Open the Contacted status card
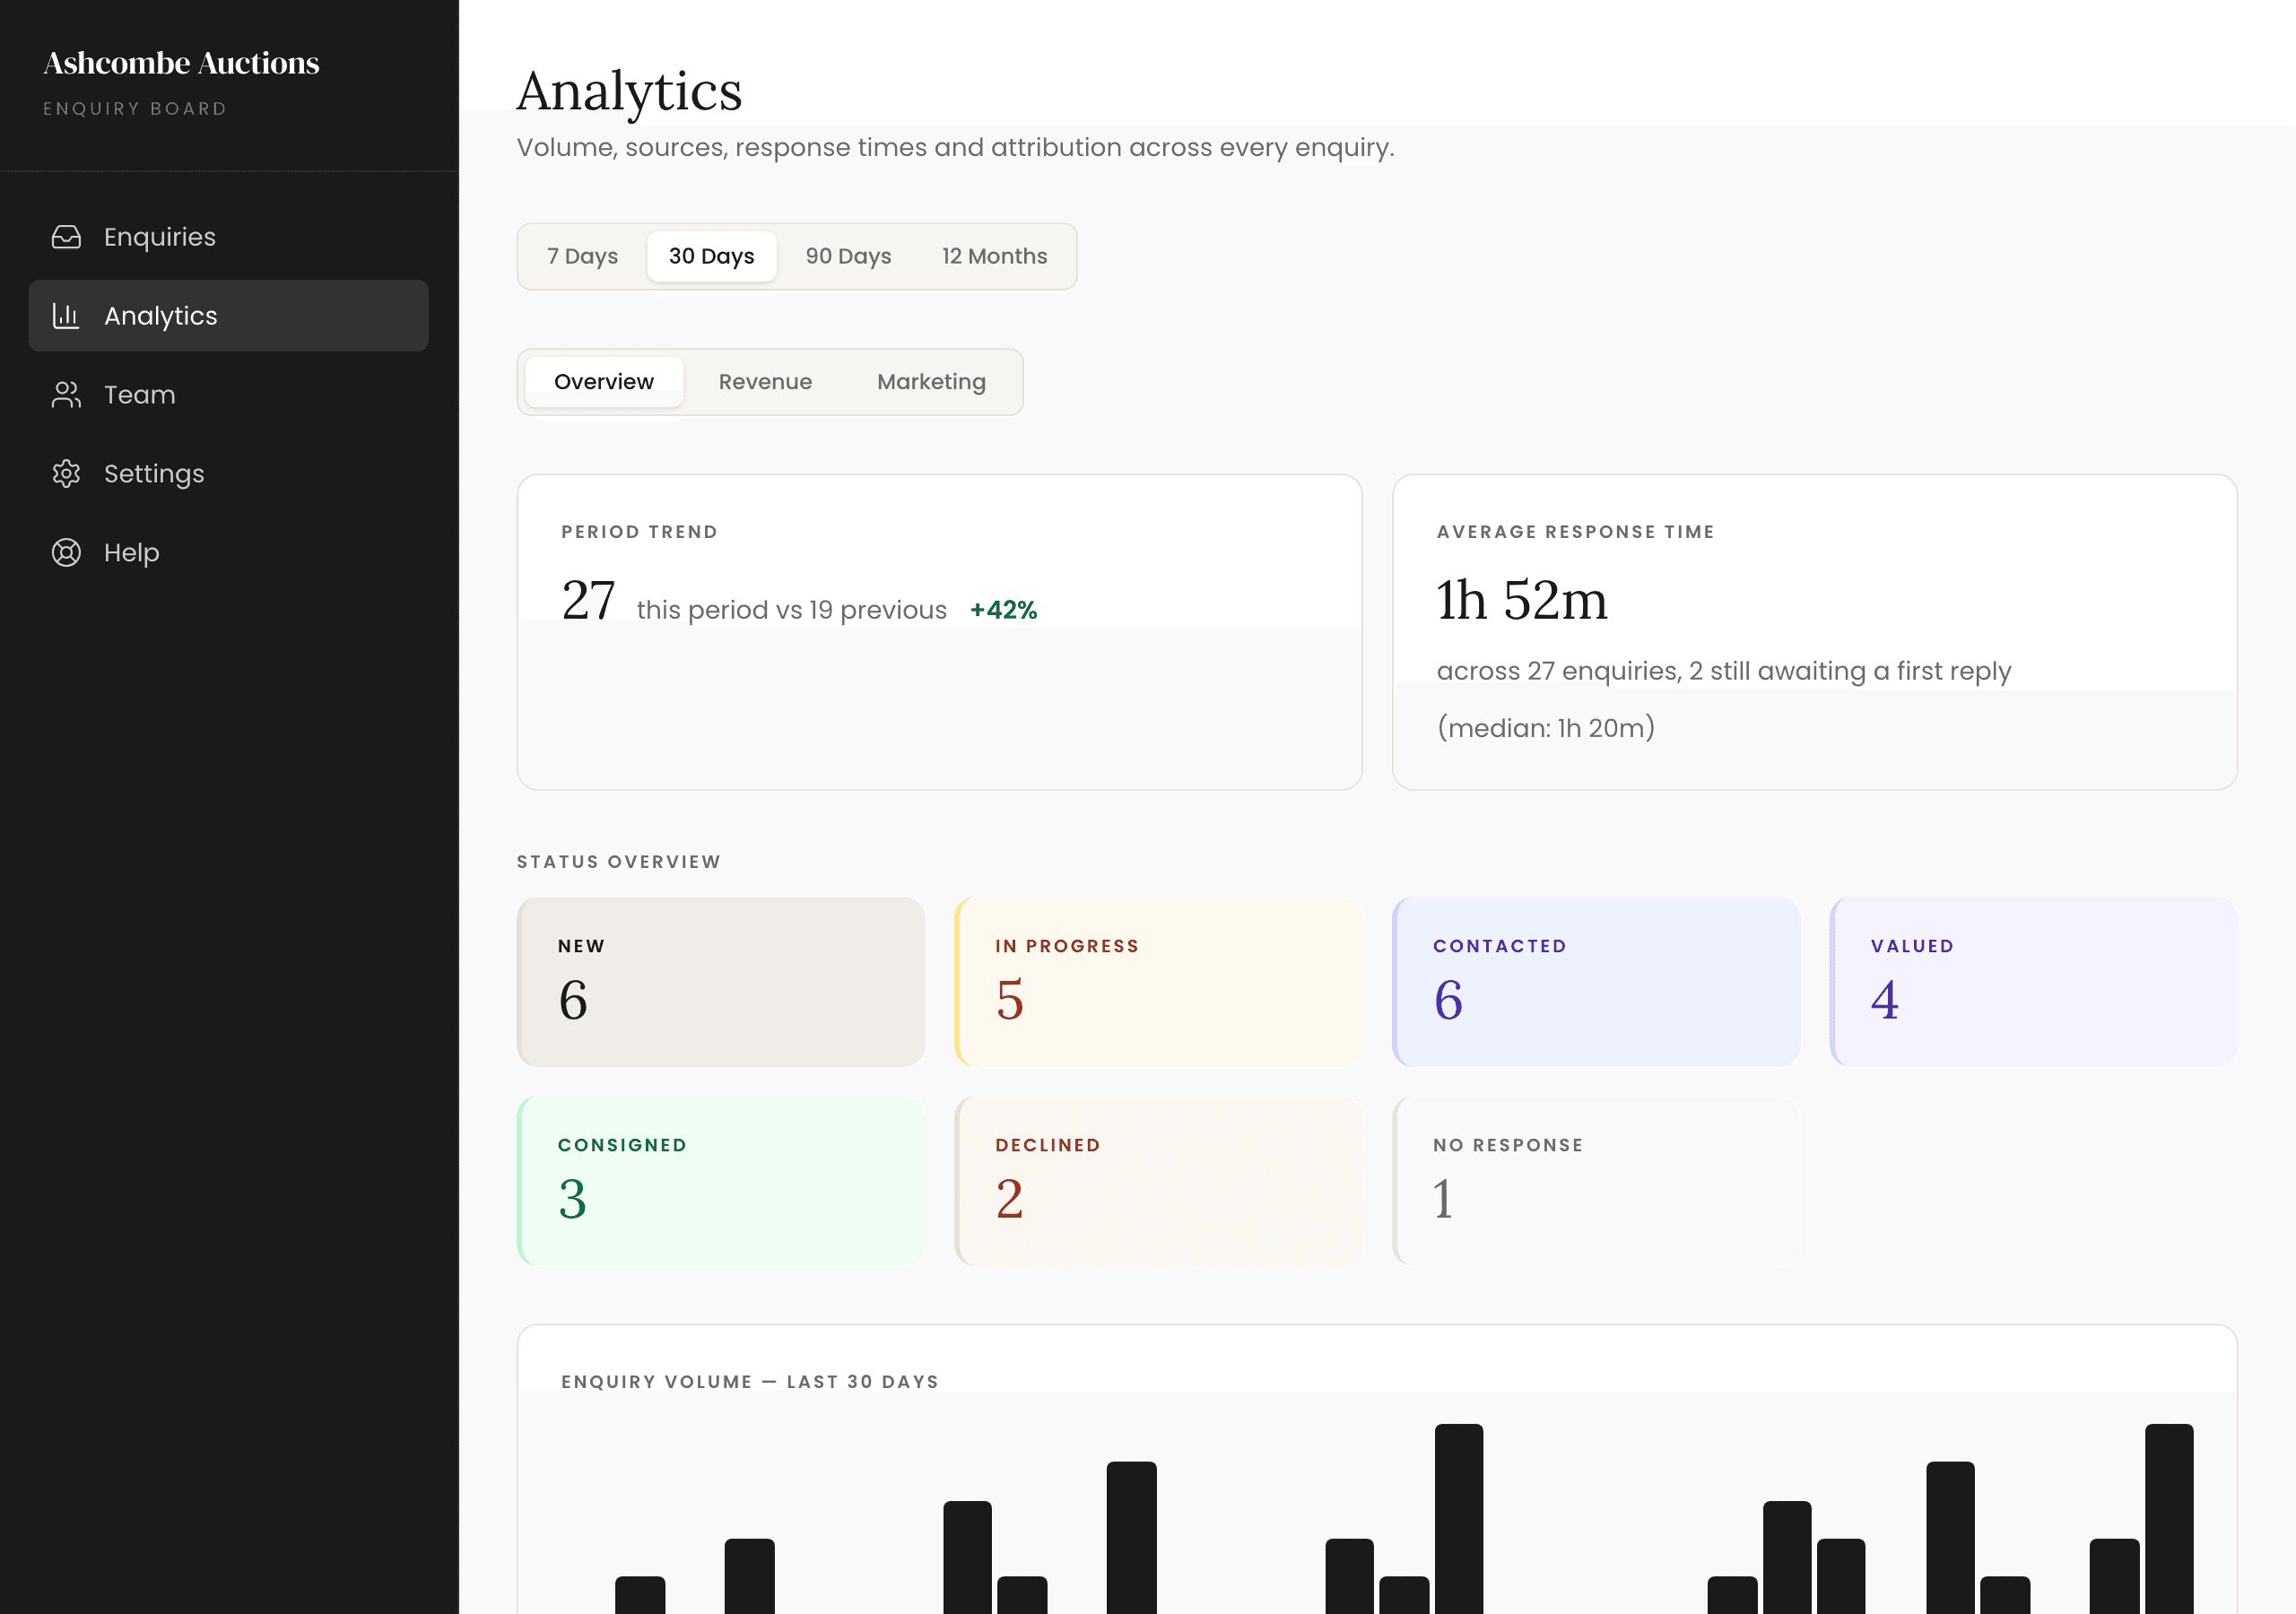Screen dimensions: 2296x1614 pyautogui.click(x=1596, y=982)
